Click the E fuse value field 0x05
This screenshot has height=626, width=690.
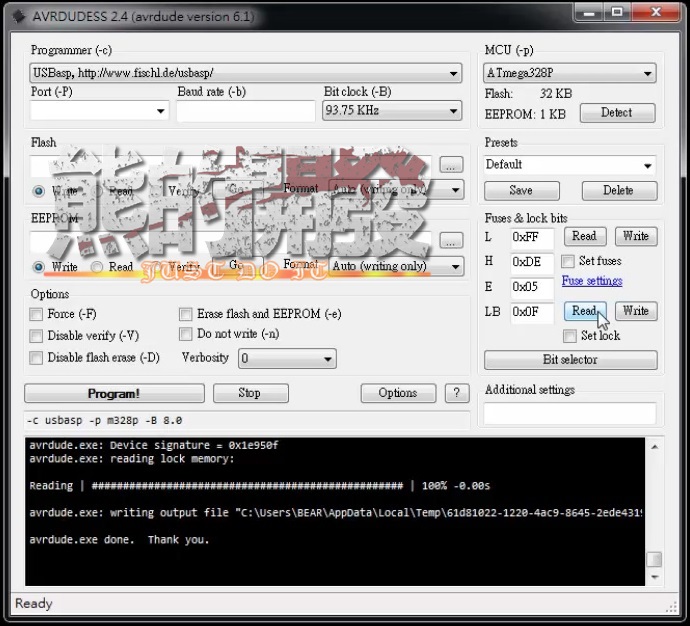[532, 287]
